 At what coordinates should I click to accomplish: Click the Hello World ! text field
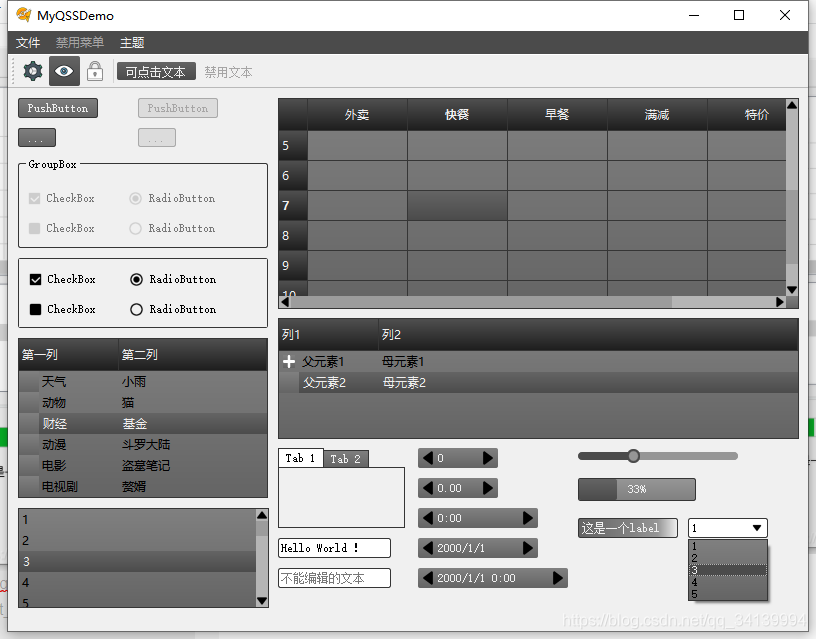click(x=334, y=548)
